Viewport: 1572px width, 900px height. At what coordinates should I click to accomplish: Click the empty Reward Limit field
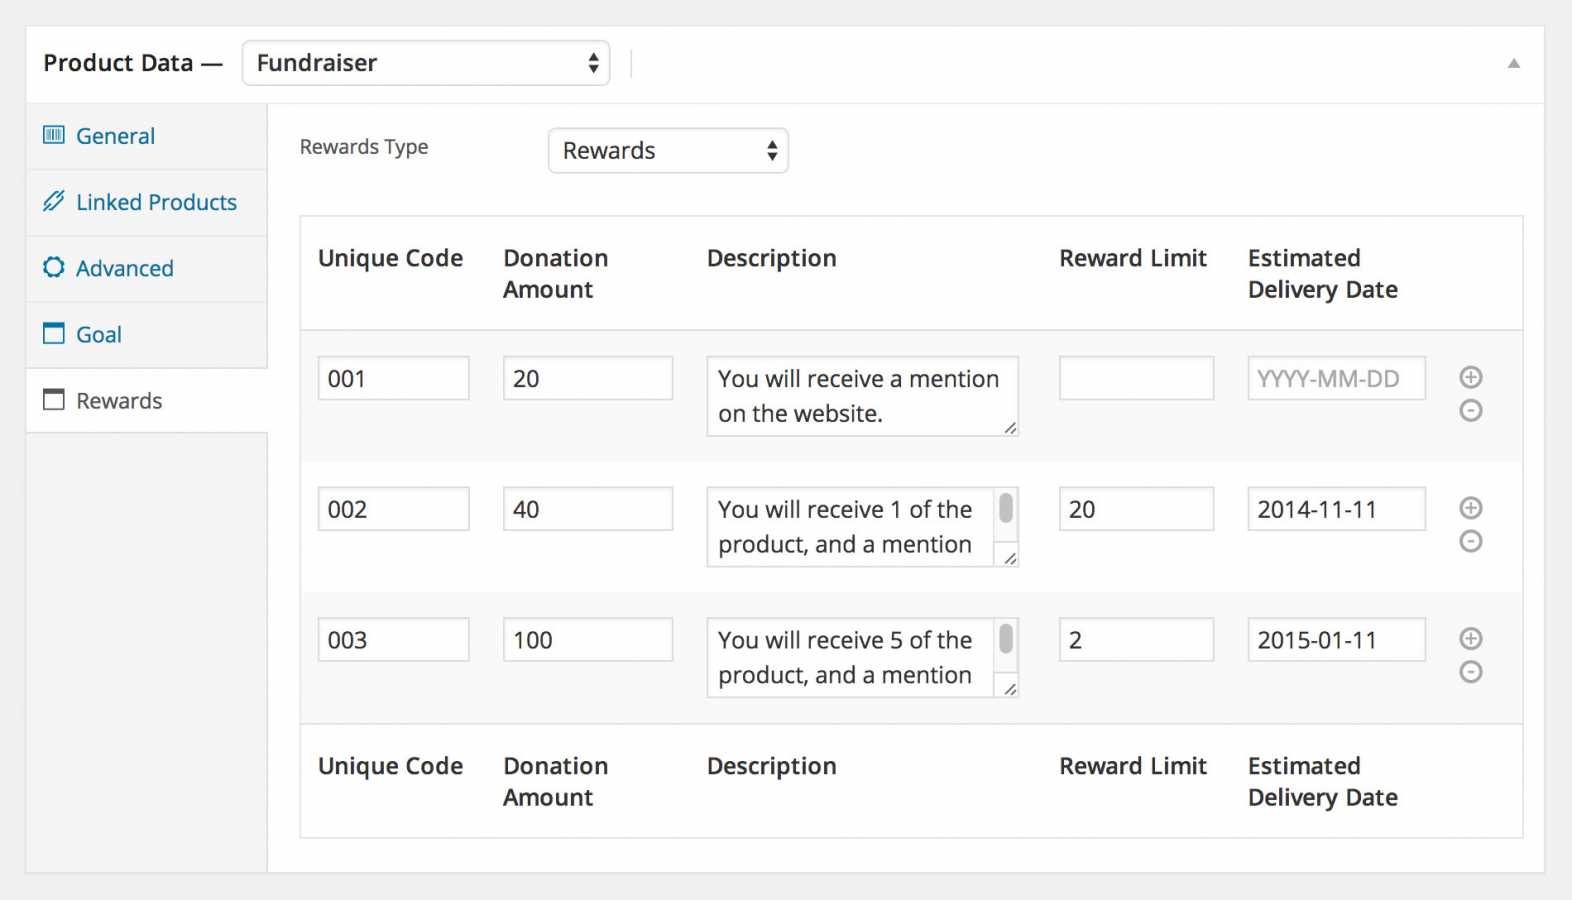(1136, 378)
